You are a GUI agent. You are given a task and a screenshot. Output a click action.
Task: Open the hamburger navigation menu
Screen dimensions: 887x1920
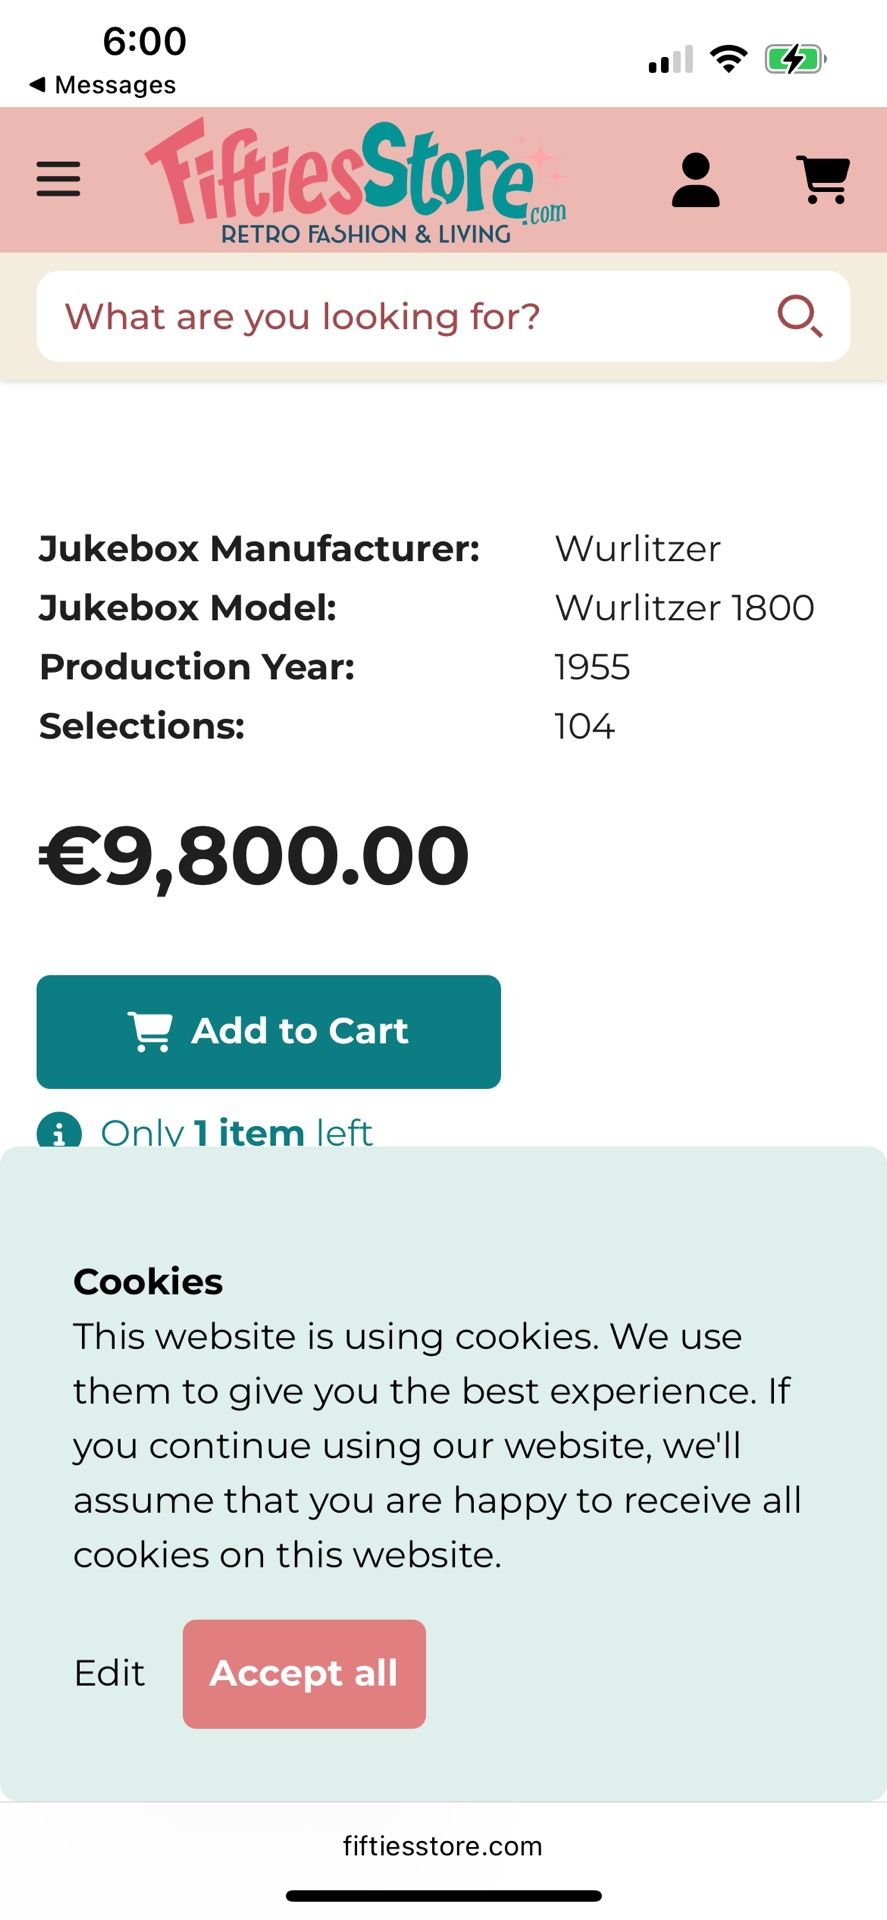coord(58,180)
